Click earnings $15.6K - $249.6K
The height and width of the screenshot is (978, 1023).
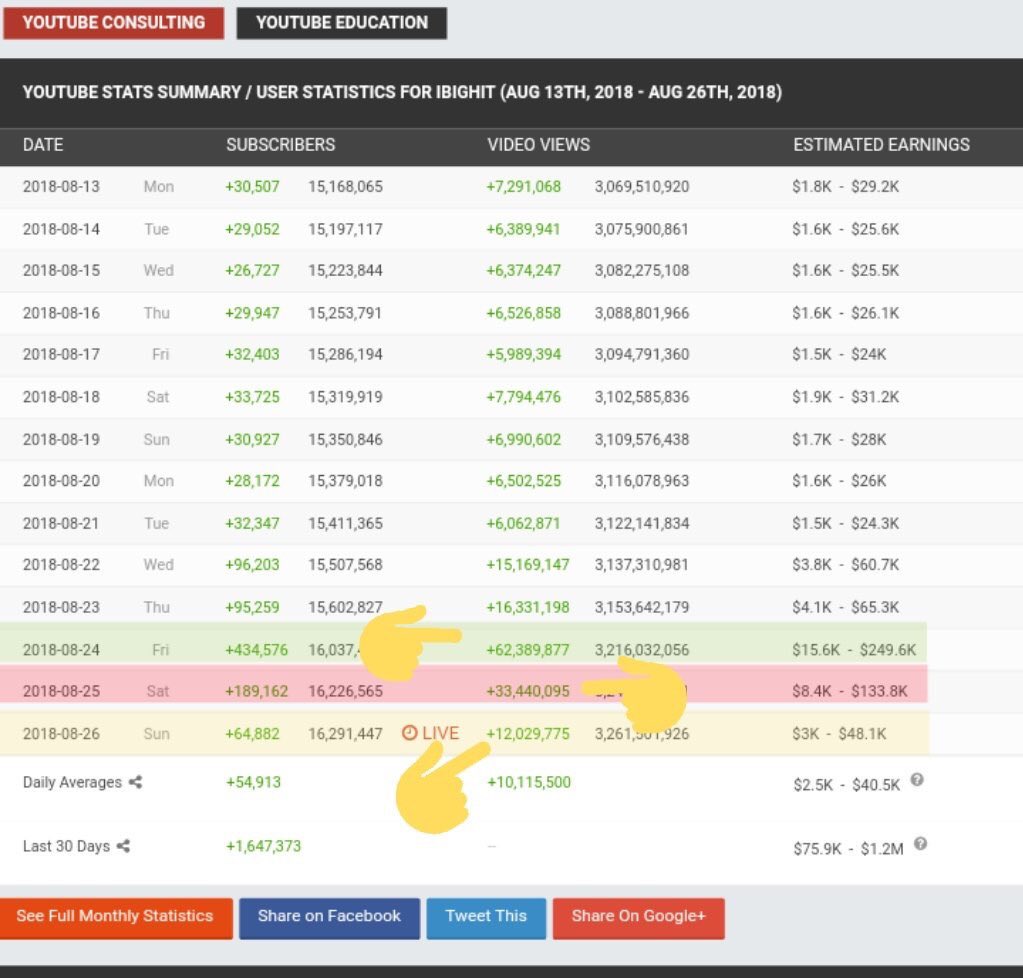click(854, 650)
